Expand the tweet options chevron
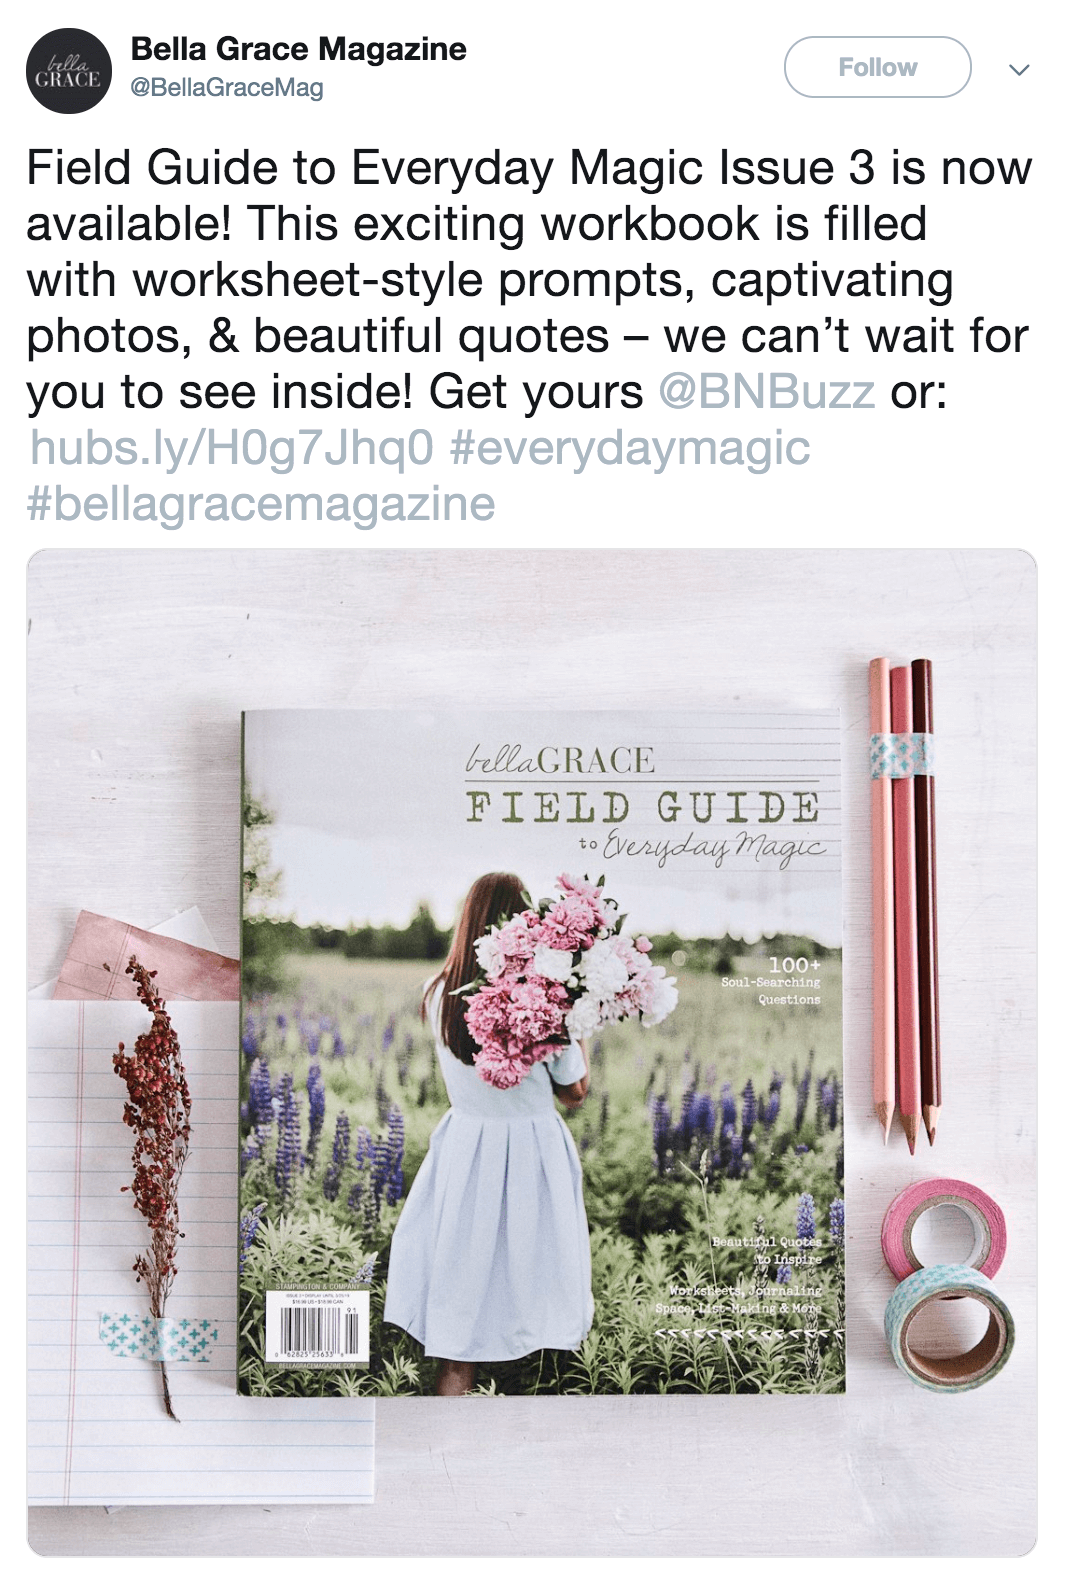The height and width of the screenshot is (1574, 1080). coord(1018,70)
